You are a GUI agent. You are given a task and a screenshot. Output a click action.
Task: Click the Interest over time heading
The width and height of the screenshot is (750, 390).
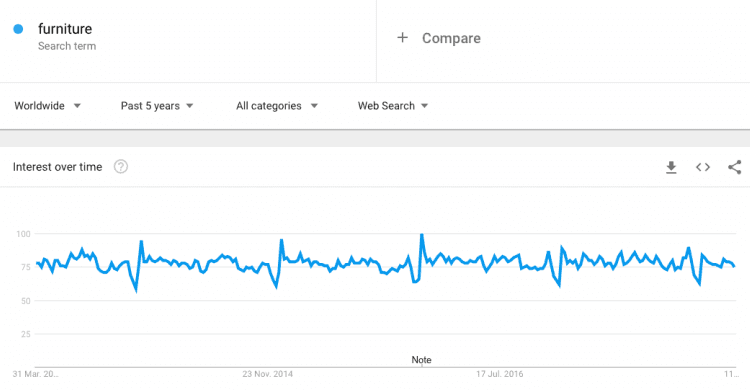57,167
